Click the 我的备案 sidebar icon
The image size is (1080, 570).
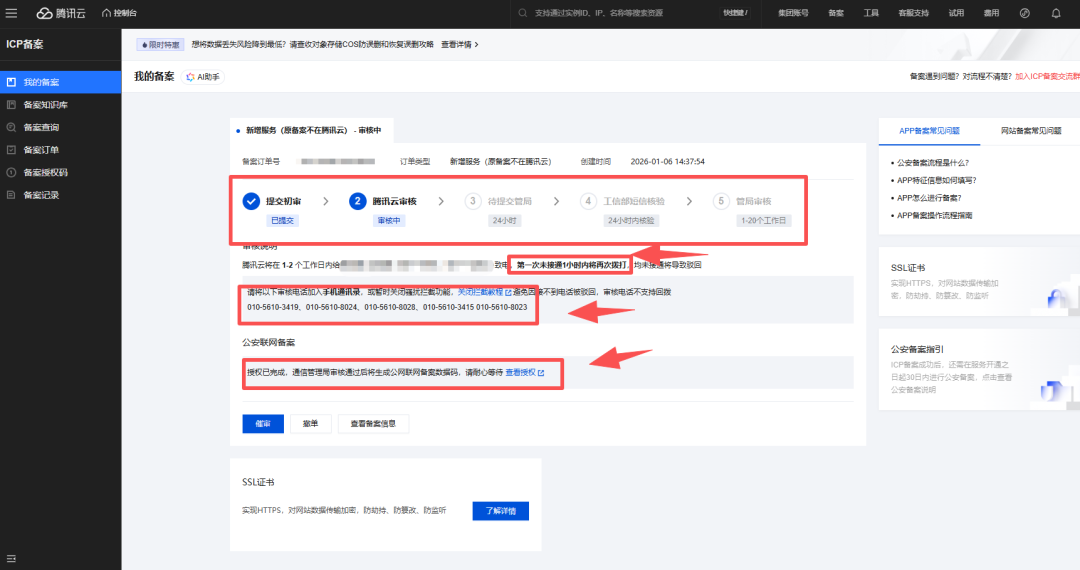click(x=11, y=82)
